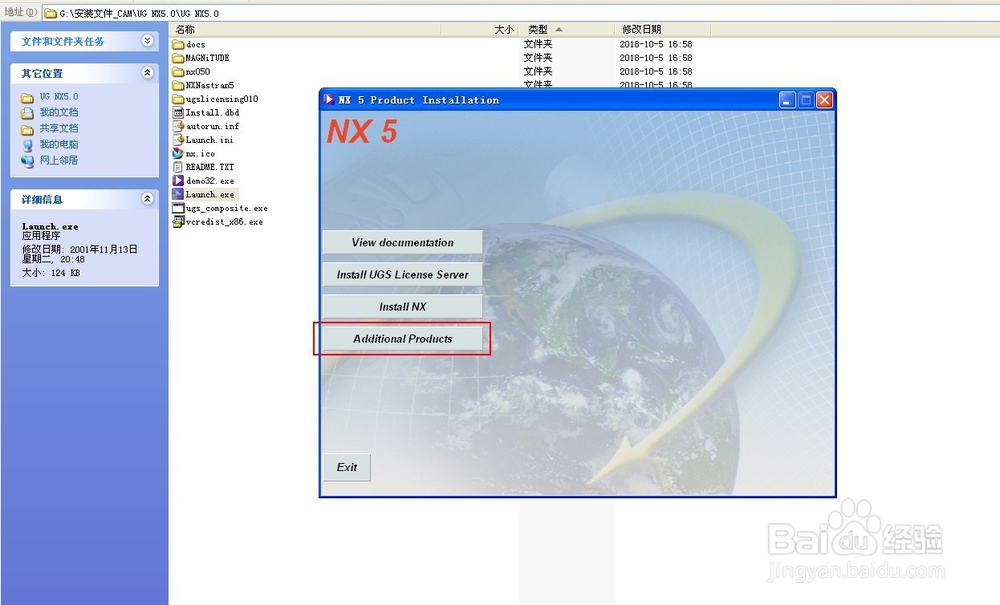1000x605 pixels.
Task: Sort files by 修改日期 column header
Action: (x=662, y=29)
